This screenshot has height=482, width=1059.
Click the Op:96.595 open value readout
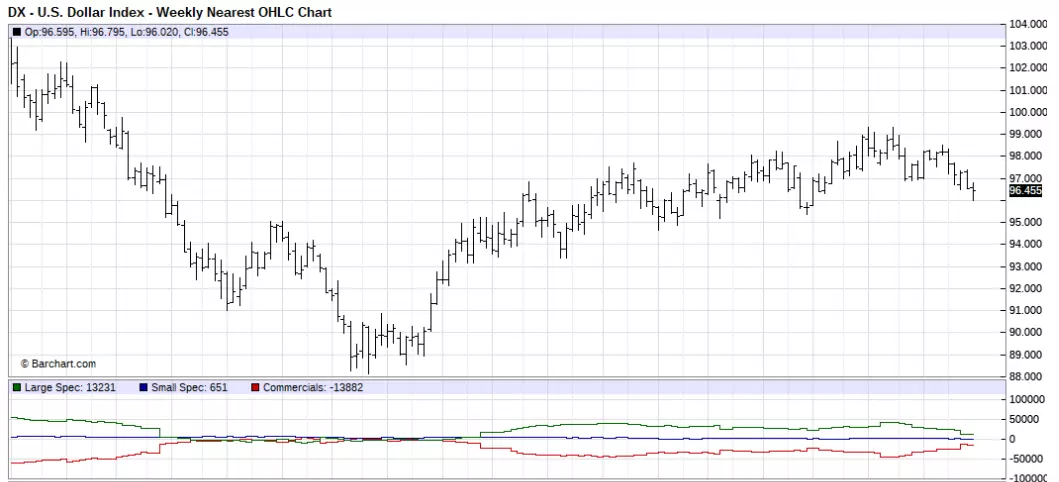(51, 32)
